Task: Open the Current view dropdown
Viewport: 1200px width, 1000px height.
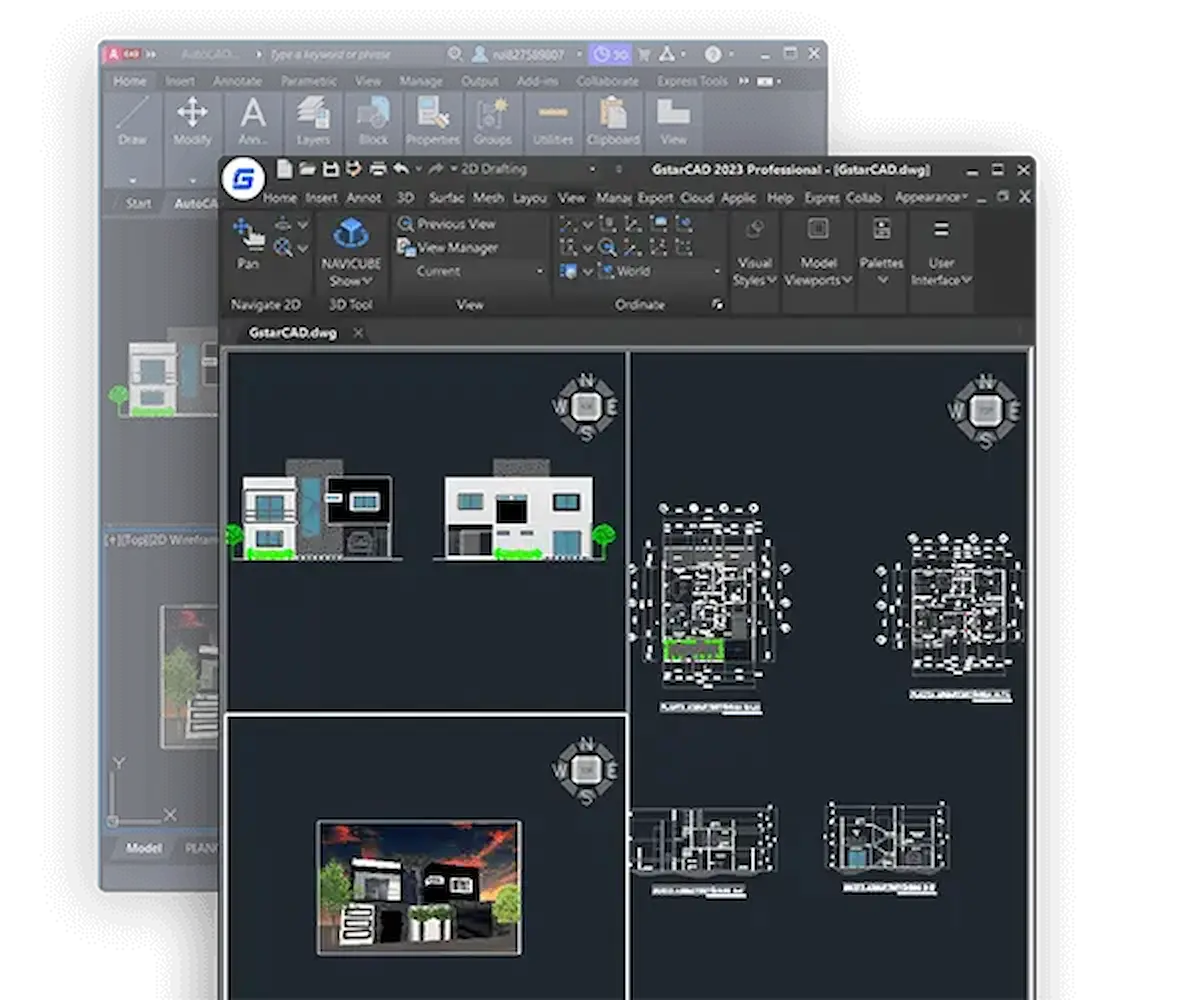Action: click(540, 270)
